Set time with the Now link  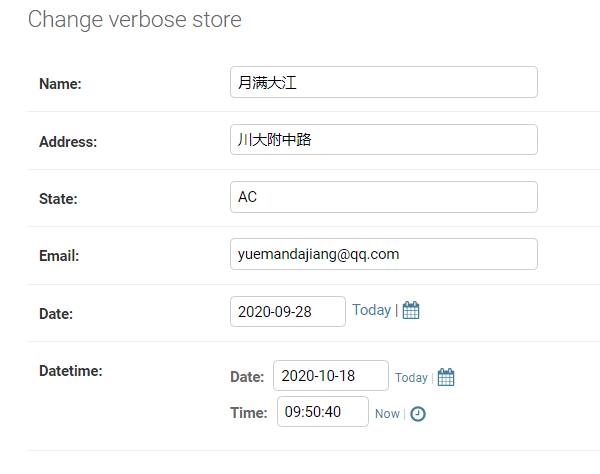[x=387, y=414]
